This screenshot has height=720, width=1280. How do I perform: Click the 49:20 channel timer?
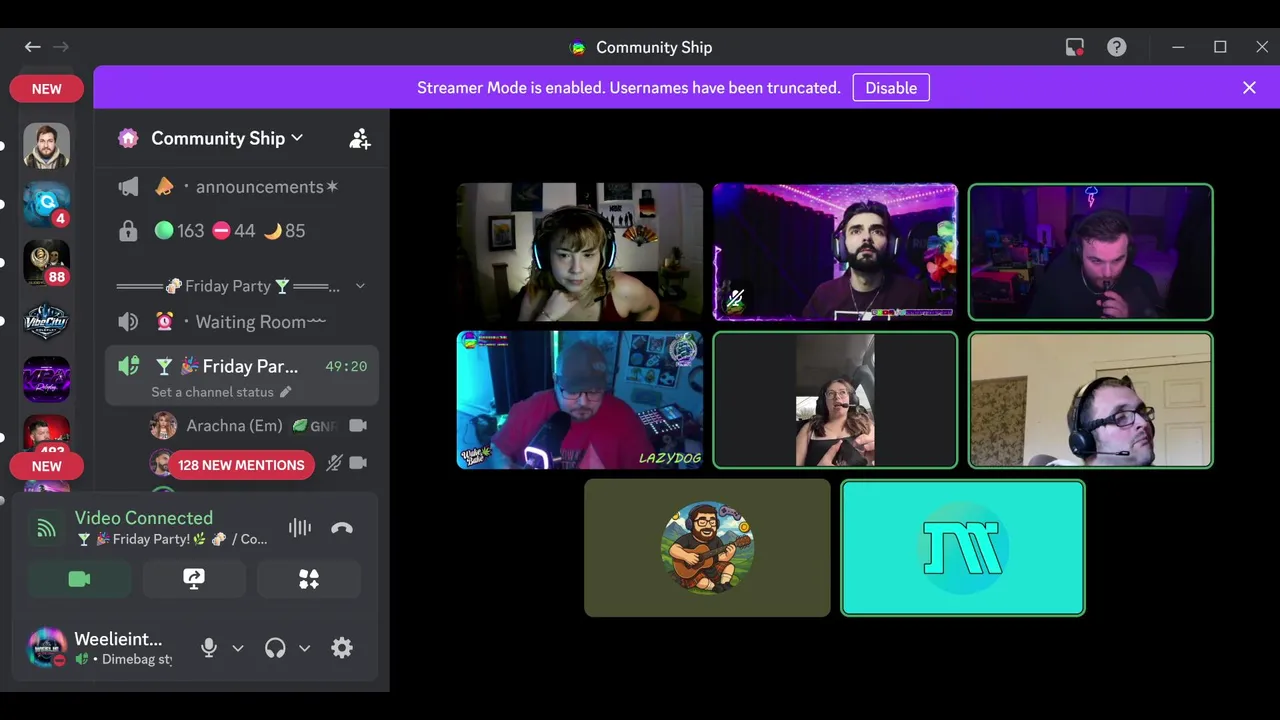coord(346,367)
